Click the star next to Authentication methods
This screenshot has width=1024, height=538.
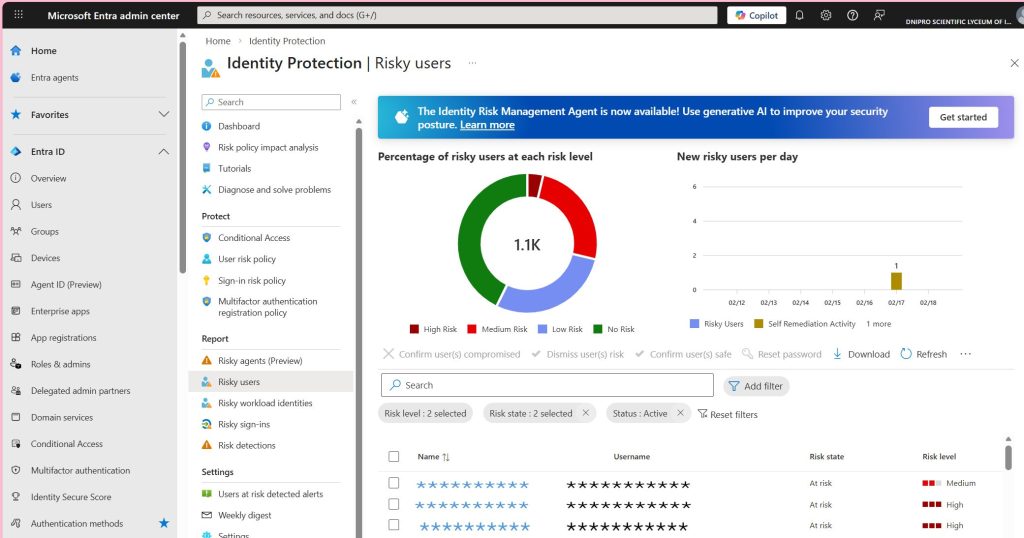pyautogui.click(x=164, y=523)
